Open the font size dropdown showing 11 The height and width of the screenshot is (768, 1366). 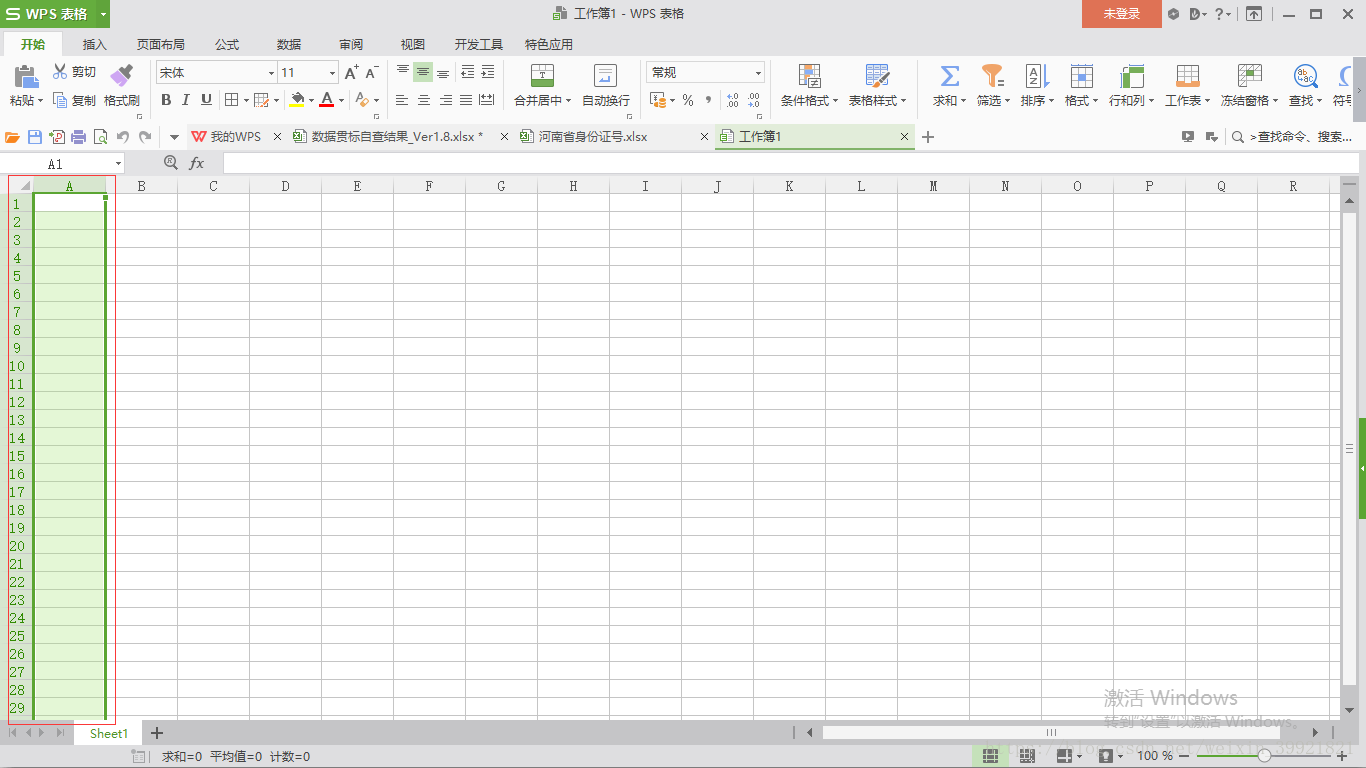coord(333,72)
